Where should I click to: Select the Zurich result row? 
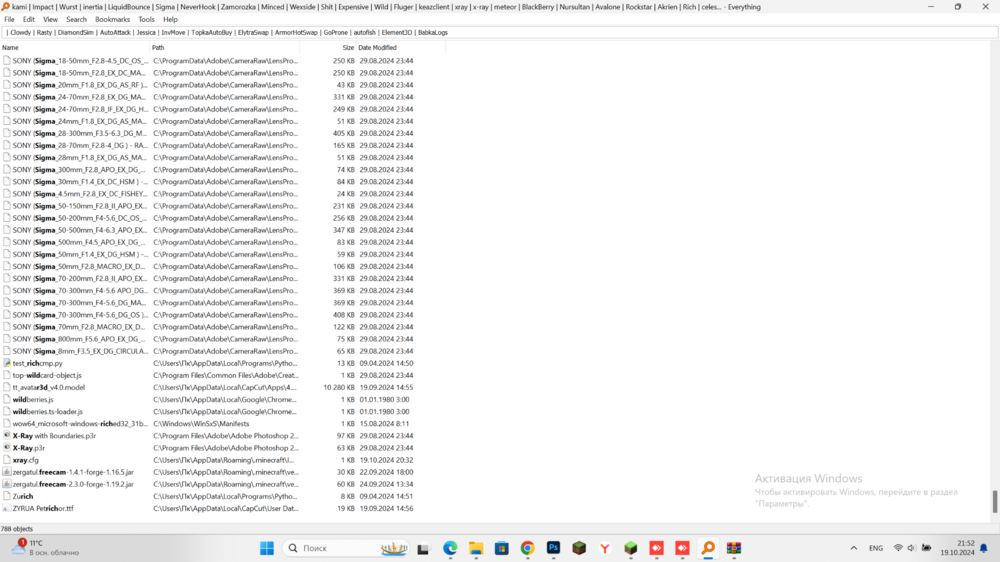(23, 496)
